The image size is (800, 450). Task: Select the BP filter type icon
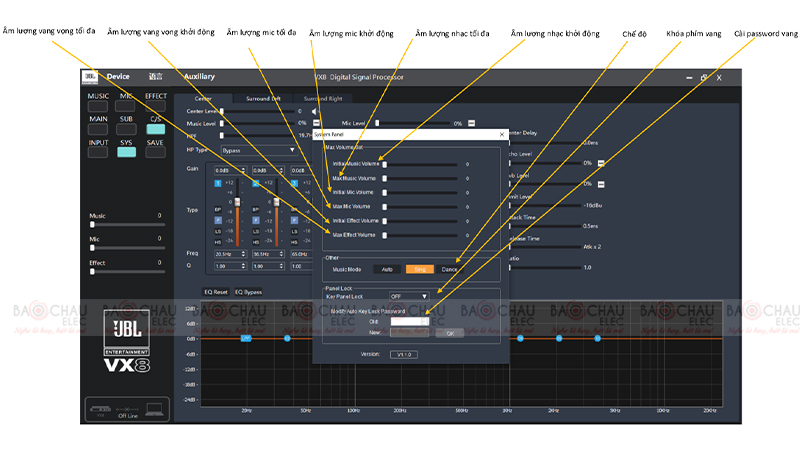pos(219,210)
